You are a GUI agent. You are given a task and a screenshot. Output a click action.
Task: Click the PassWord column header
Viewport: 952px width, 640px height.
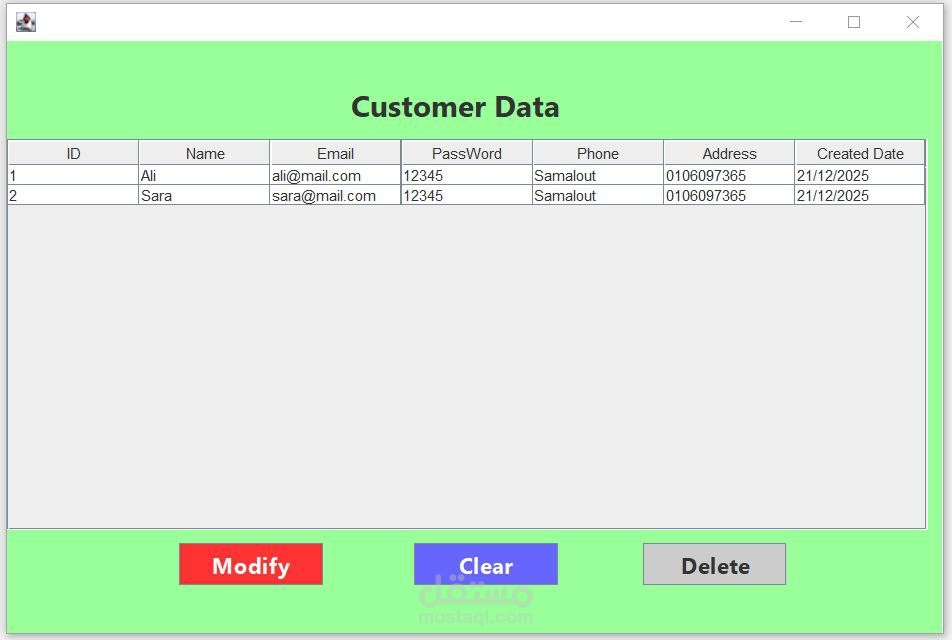coord(467,153)
